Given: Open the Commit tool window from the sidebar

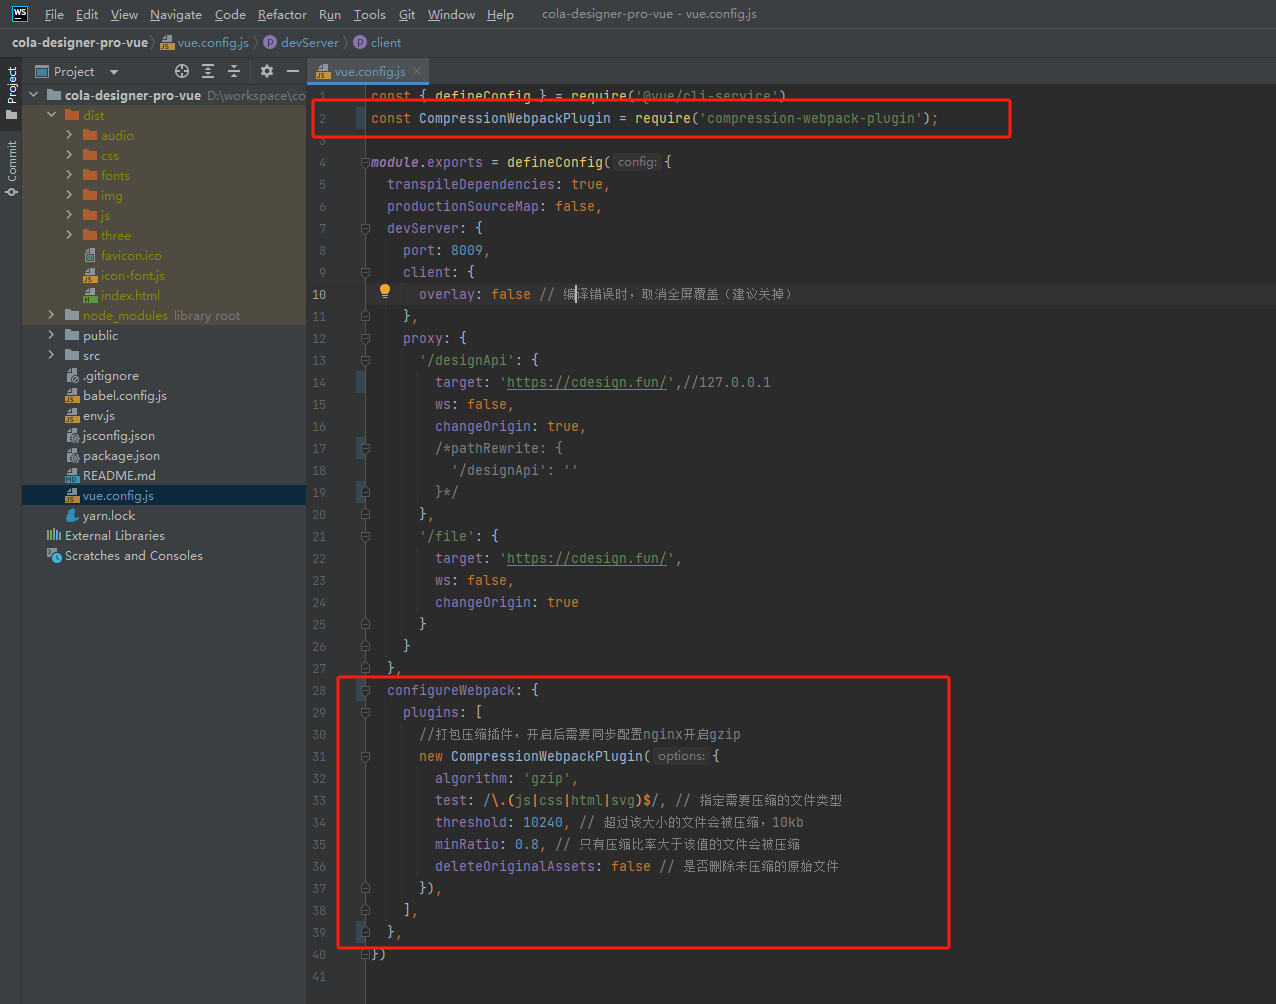Looking at the screenshot, I should tap(11, 167).
